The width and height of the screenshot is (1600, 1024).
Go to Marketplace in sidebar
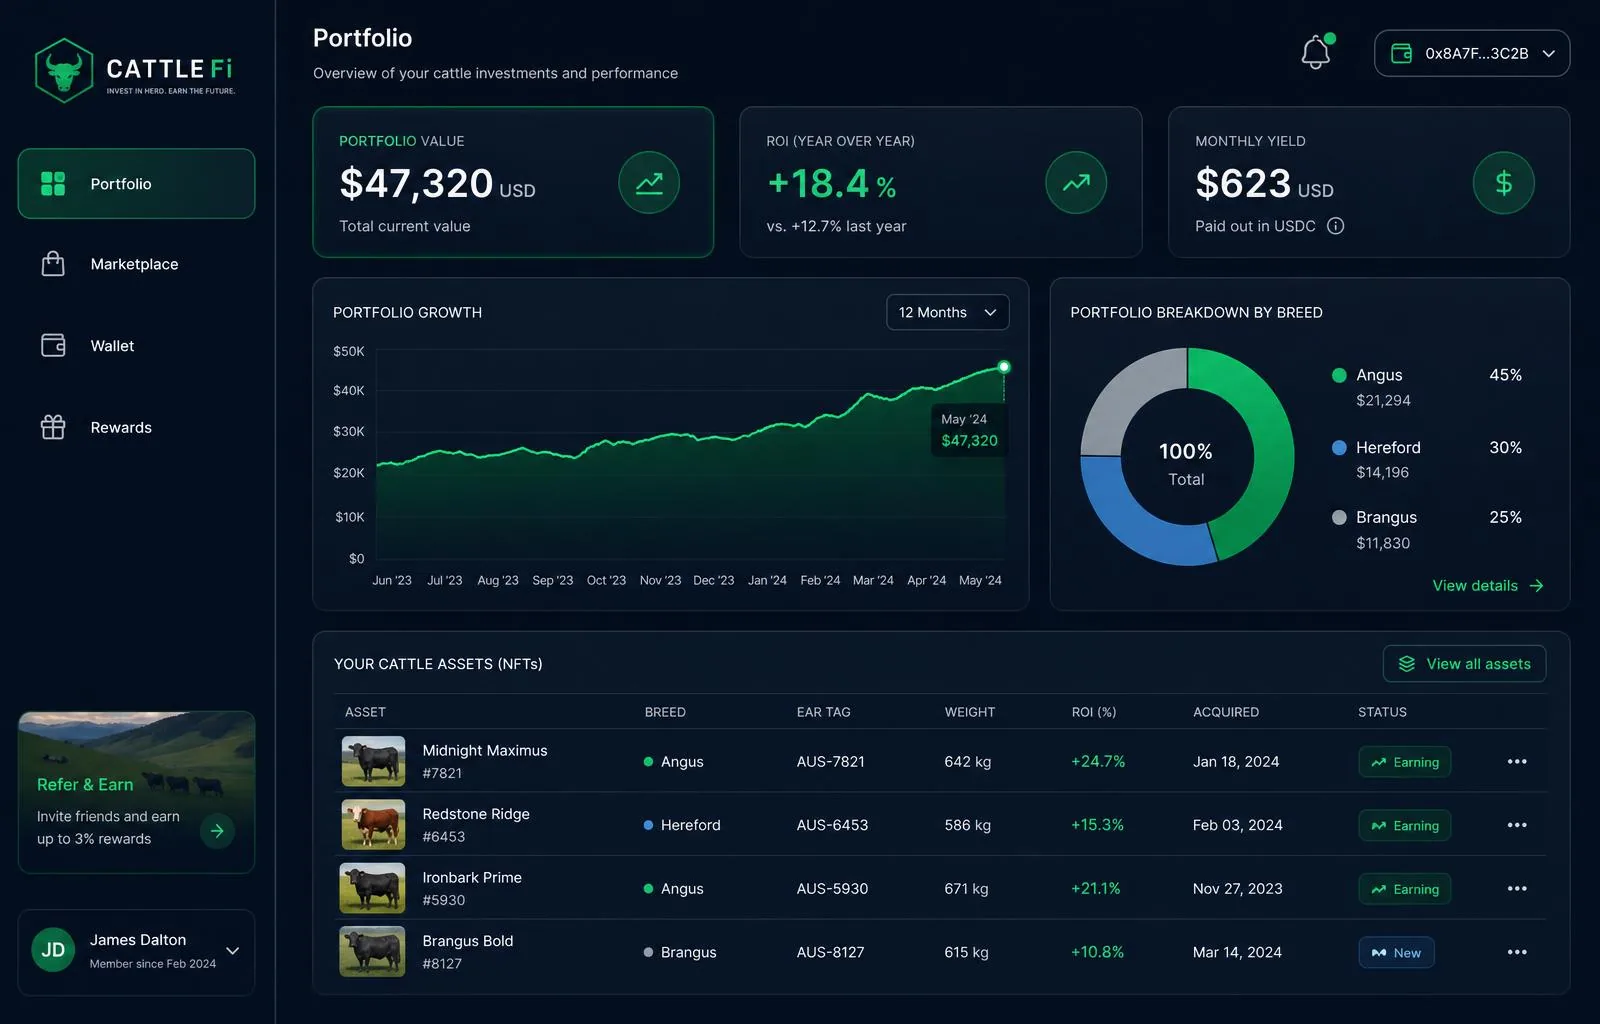click(x=136, y=264)
